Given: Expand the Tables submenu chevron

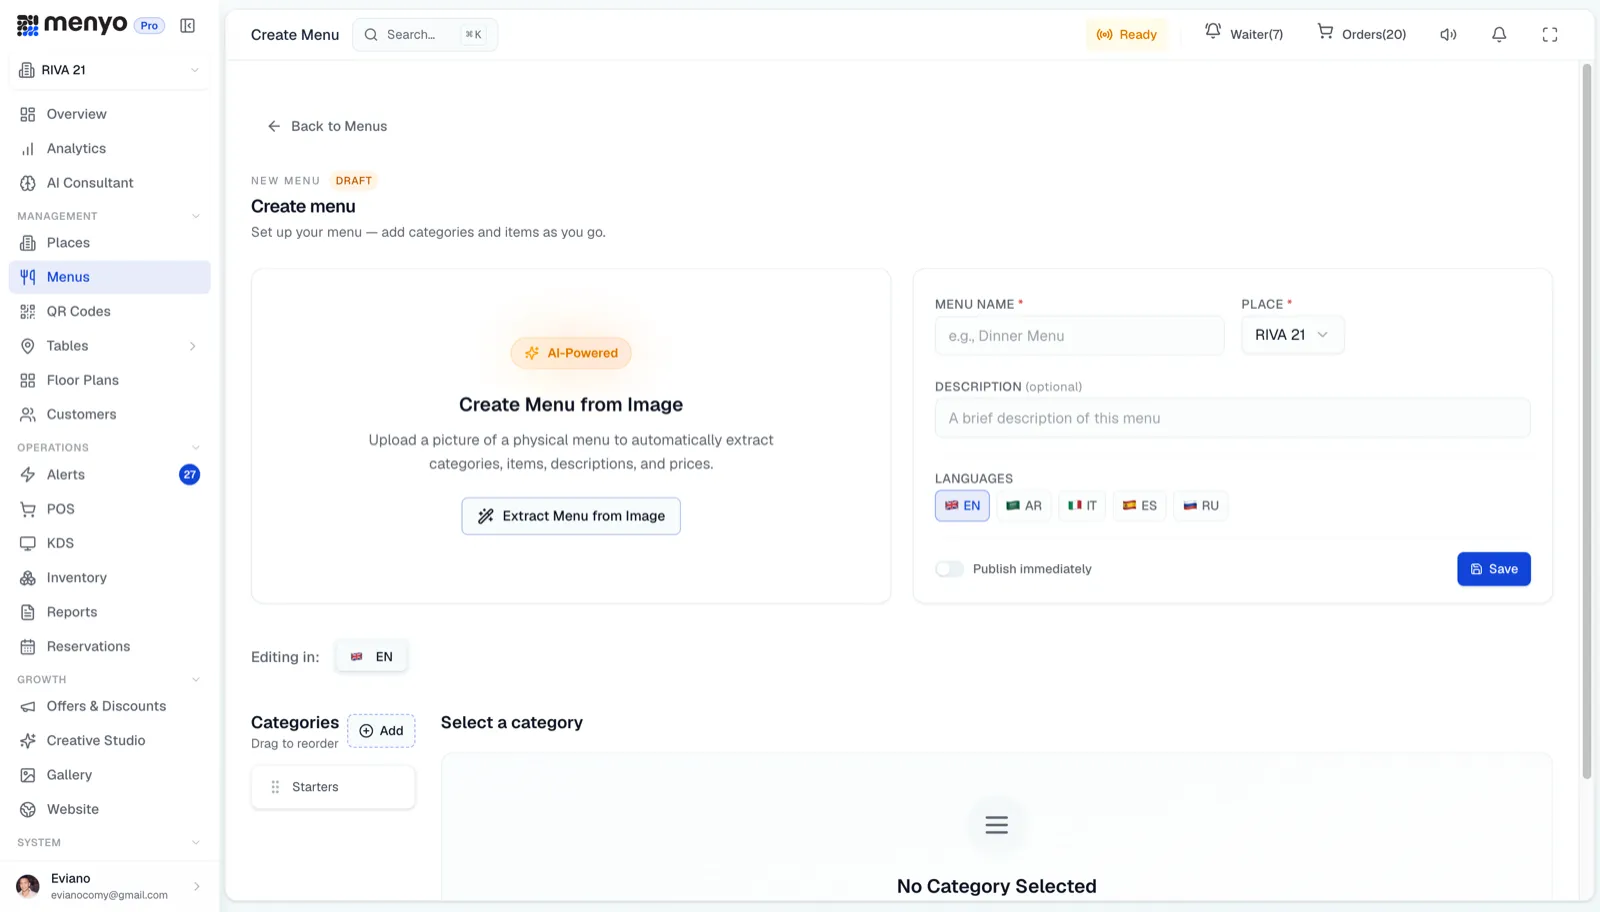Looking at the screenshot, I should pos(192,346).
